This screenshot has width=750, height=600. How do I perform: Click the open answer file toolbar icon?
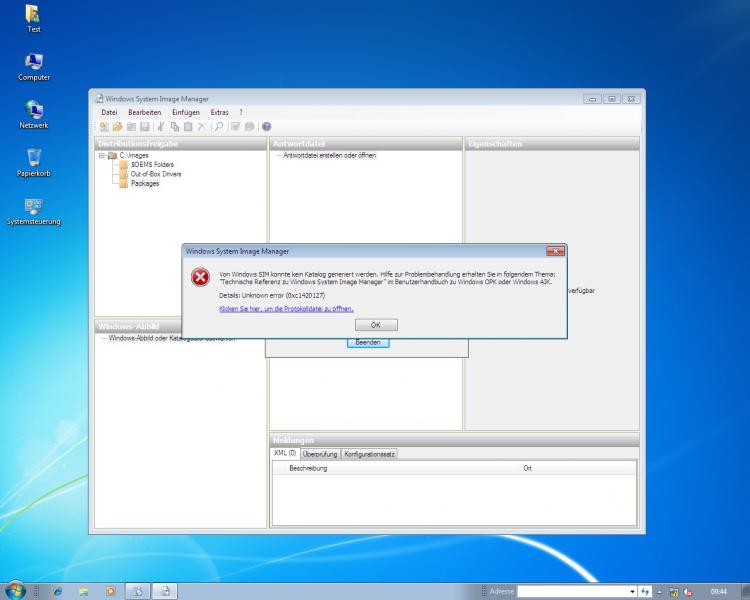coord(117,127)
